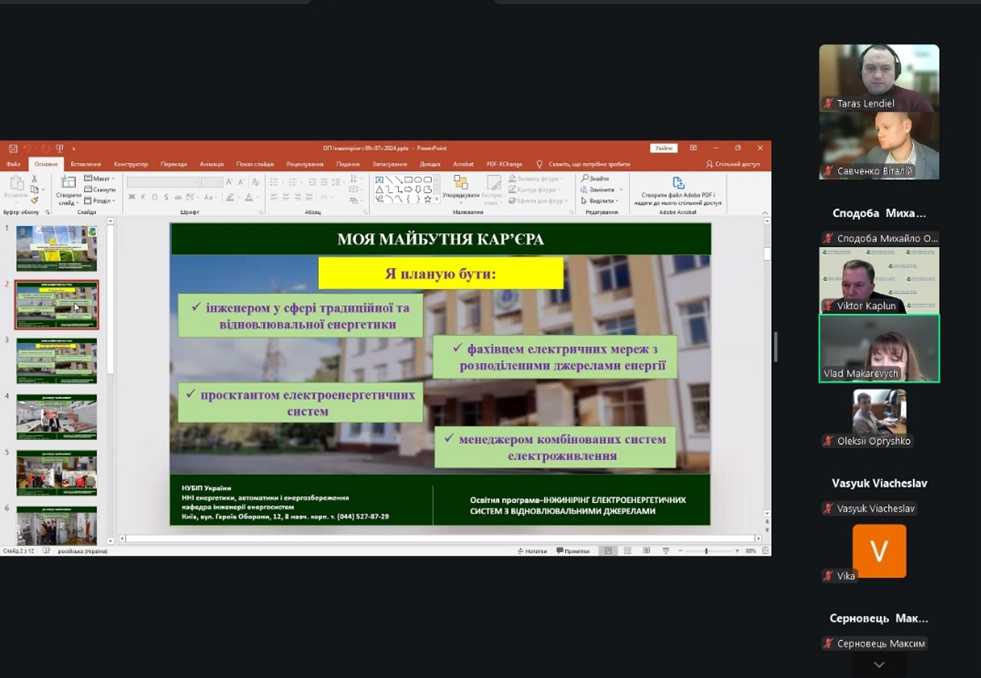
Task: Switch to the Вставлення tab
Action: [x=86, y=164]
